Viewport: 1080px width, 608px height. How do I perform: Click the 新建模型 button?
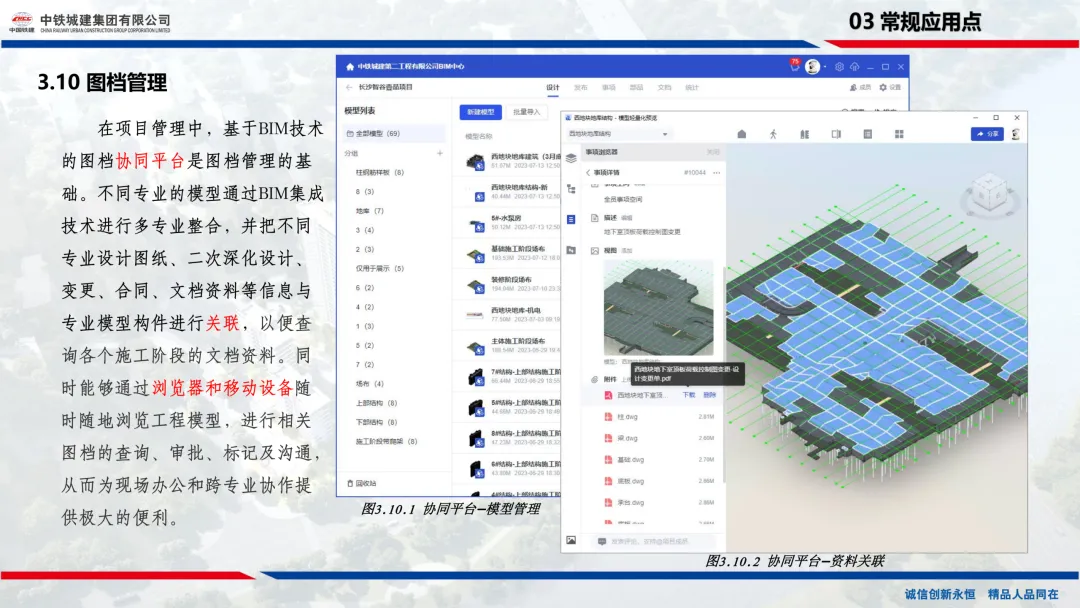coord(481,112)
